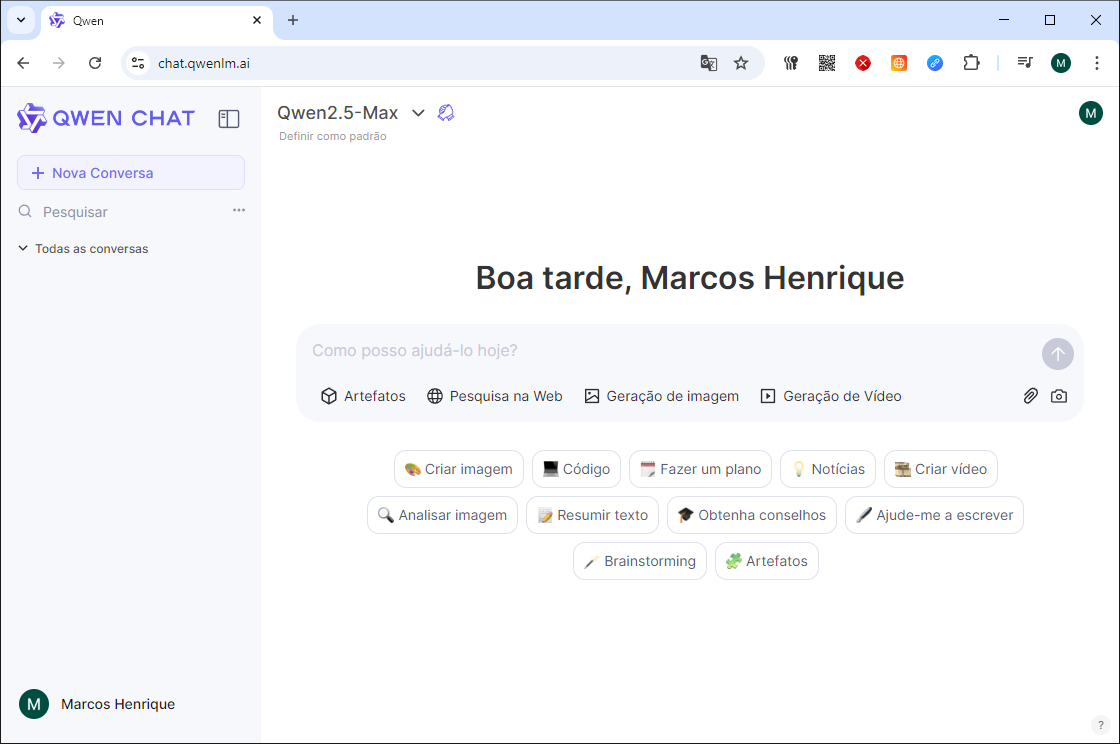Open the blue link extension icon
The height and width of the screenshot is (744, 1120).
click(934, 63)
